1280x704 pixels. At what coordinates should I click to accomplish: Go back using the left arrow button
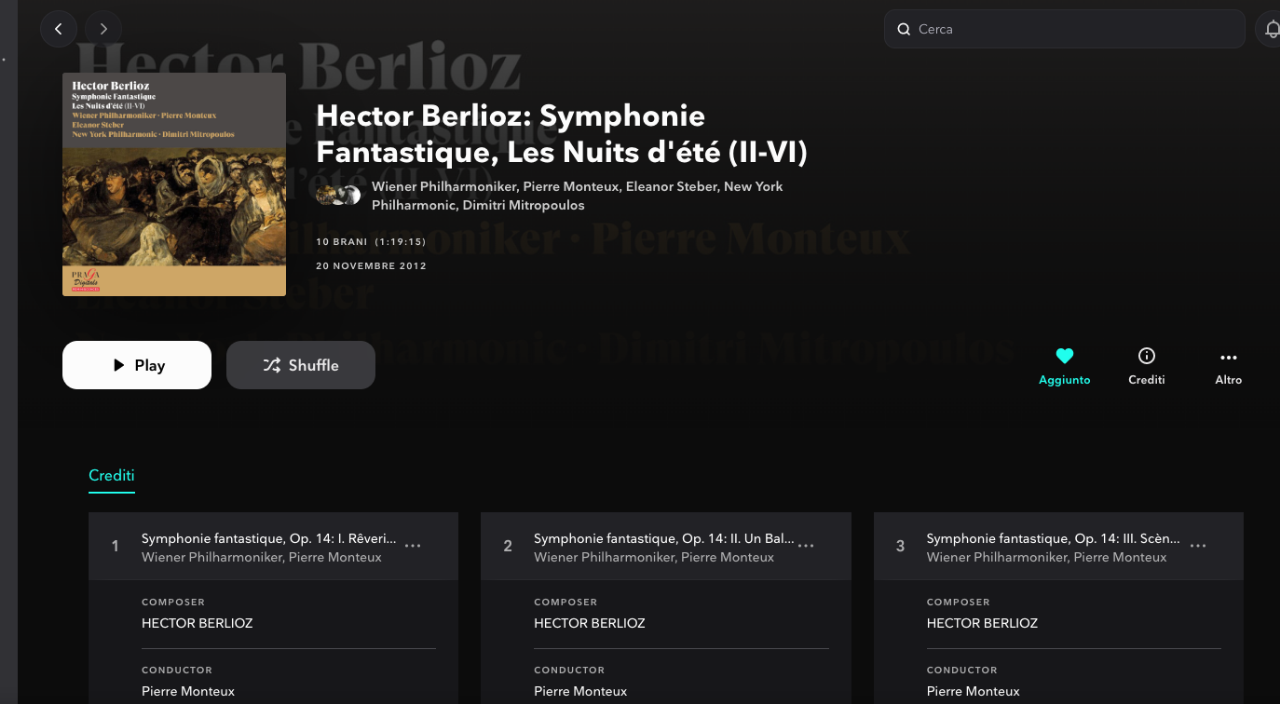click(x=58, y=29)
